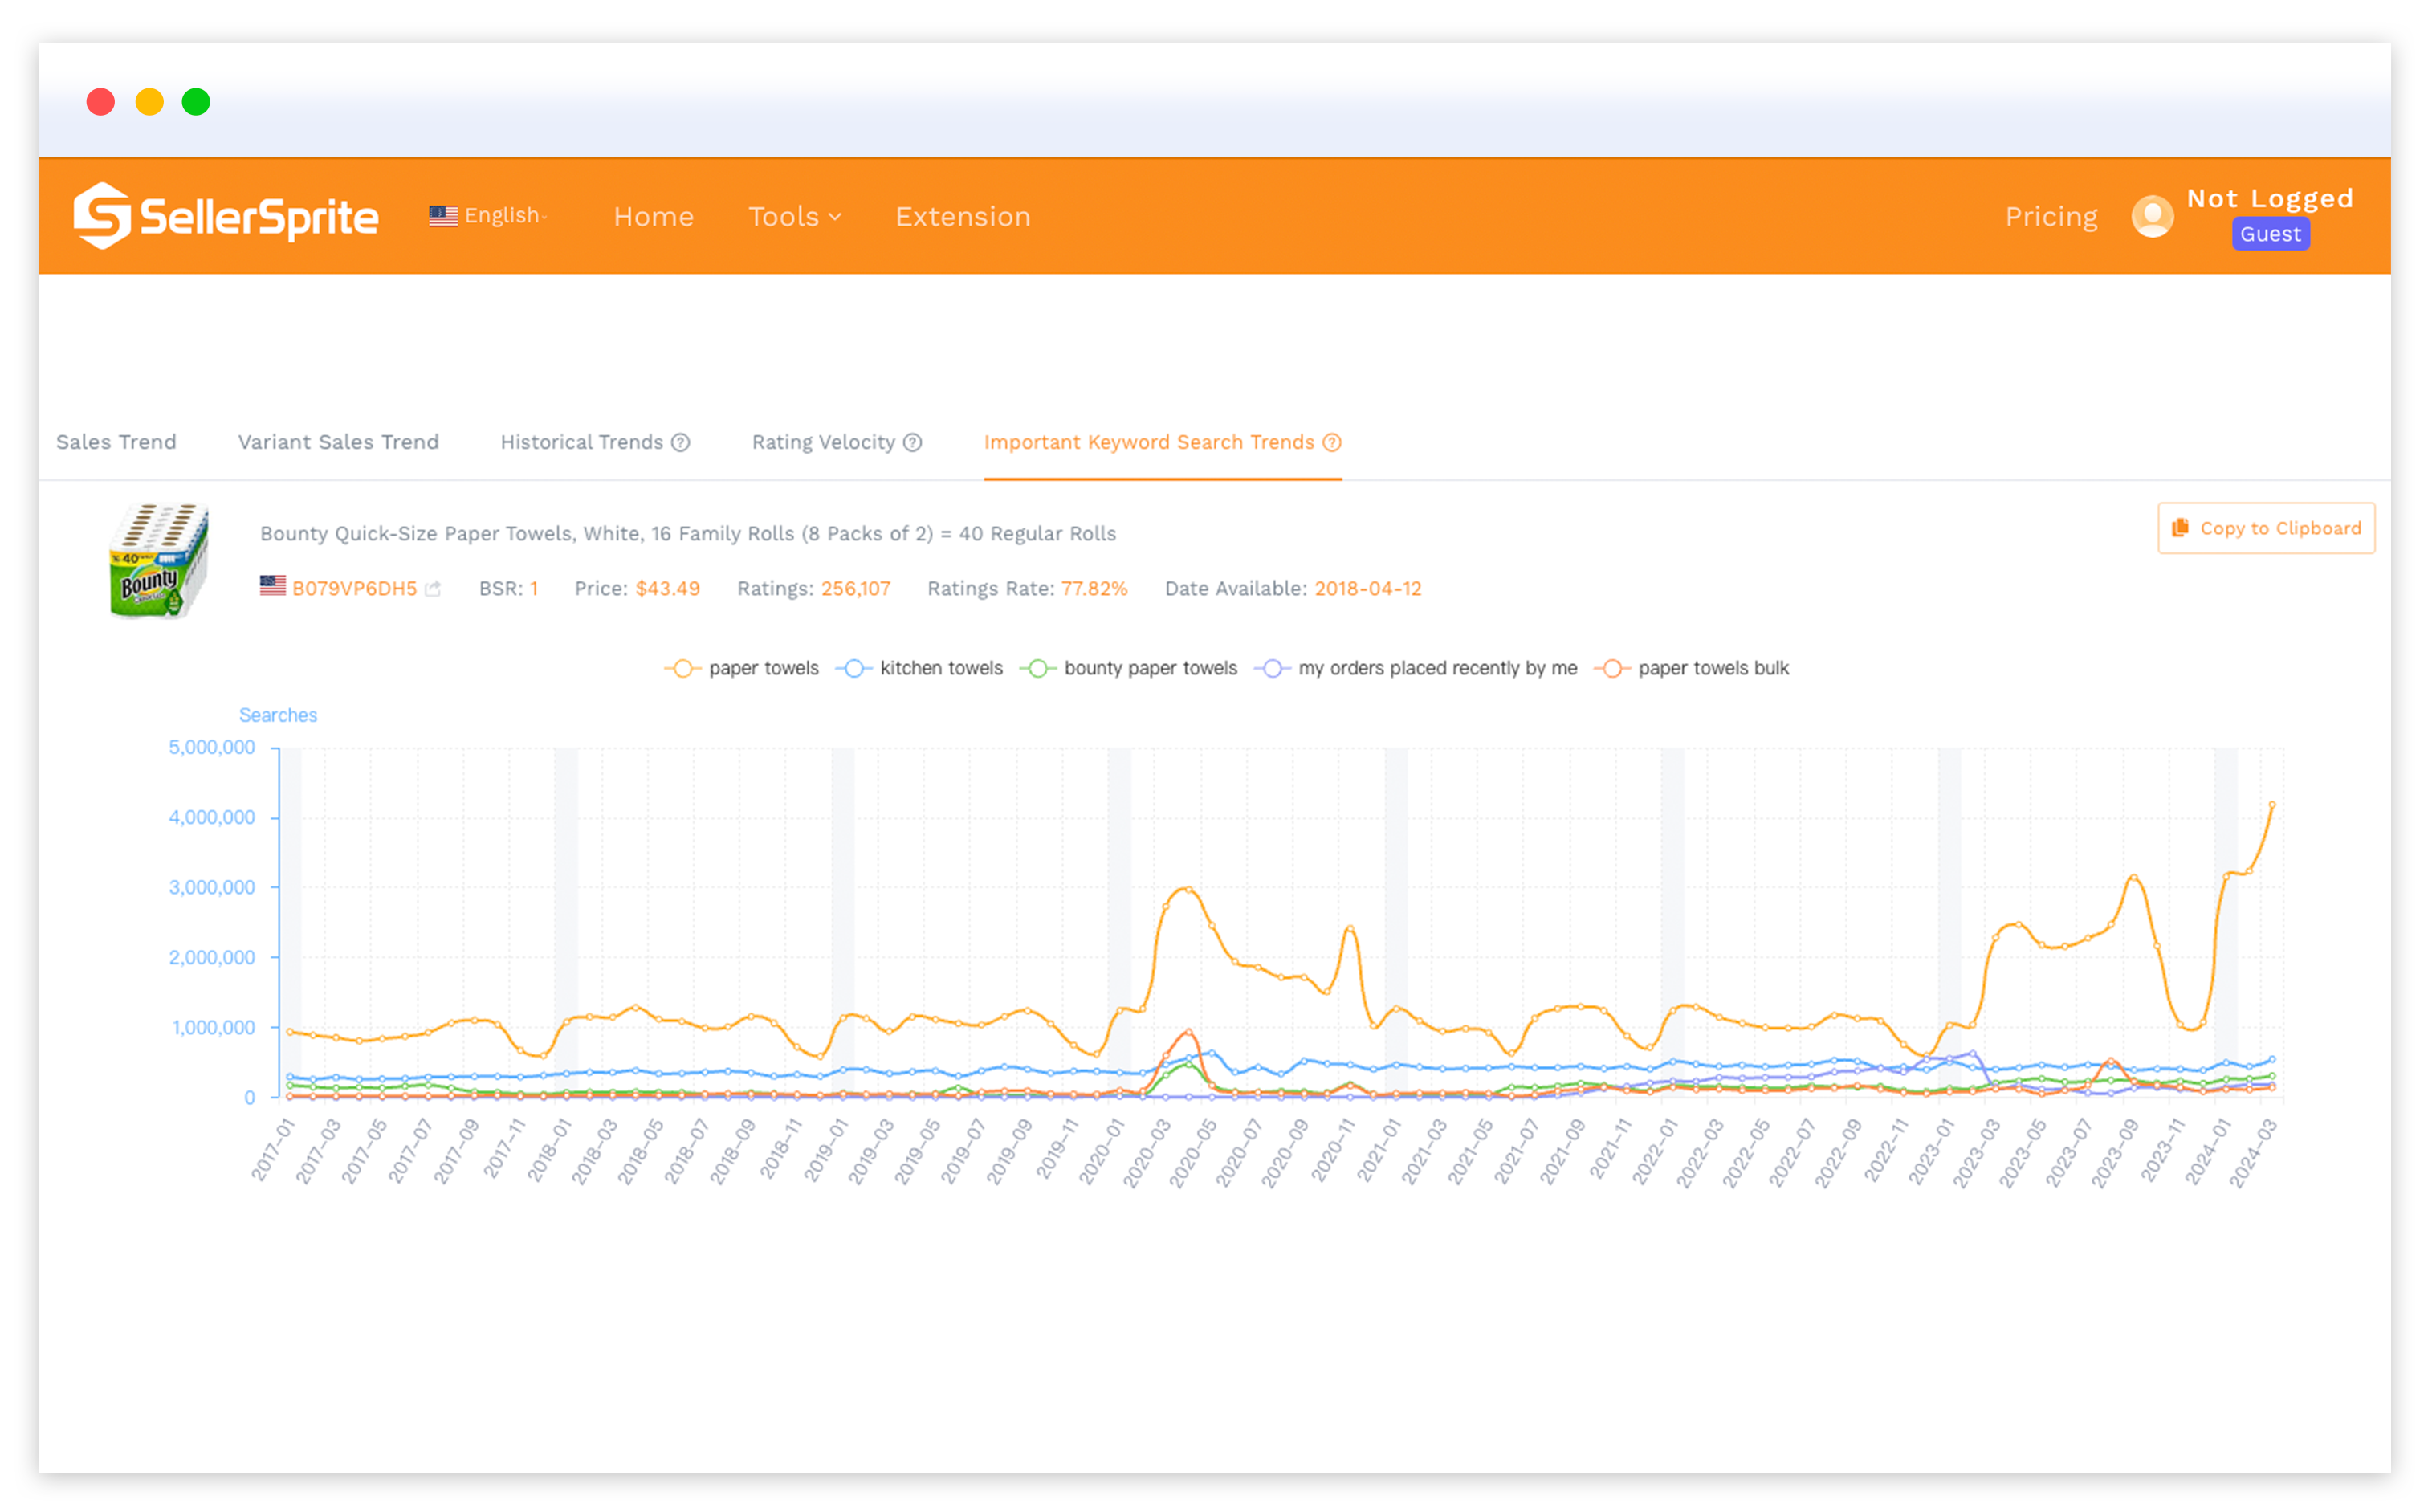Click the SellerSprite logo
2428x1512 pixels.
[x=226, y=216]
